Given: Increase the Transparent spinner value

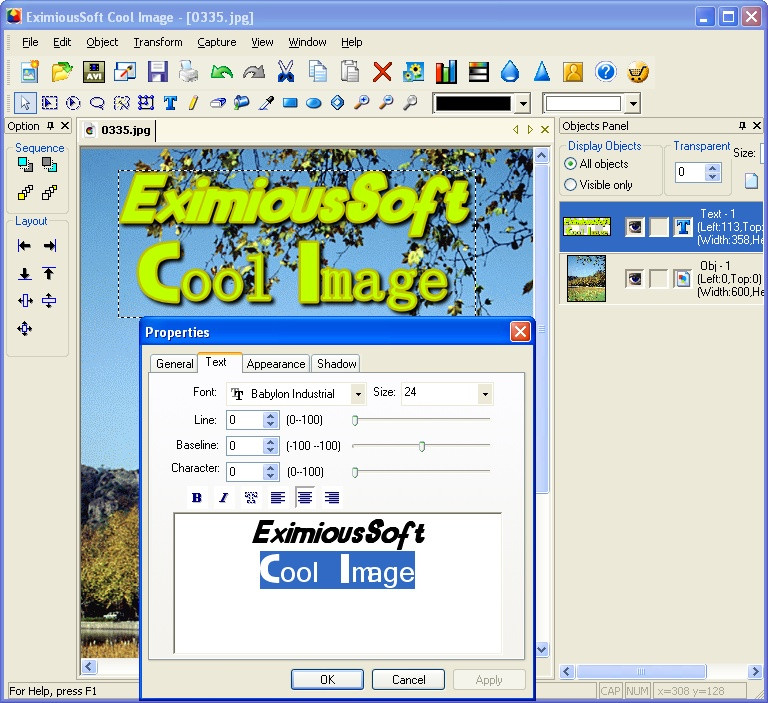Looking at the screenshot, I should pyautogui.click(x=713, y=168).
